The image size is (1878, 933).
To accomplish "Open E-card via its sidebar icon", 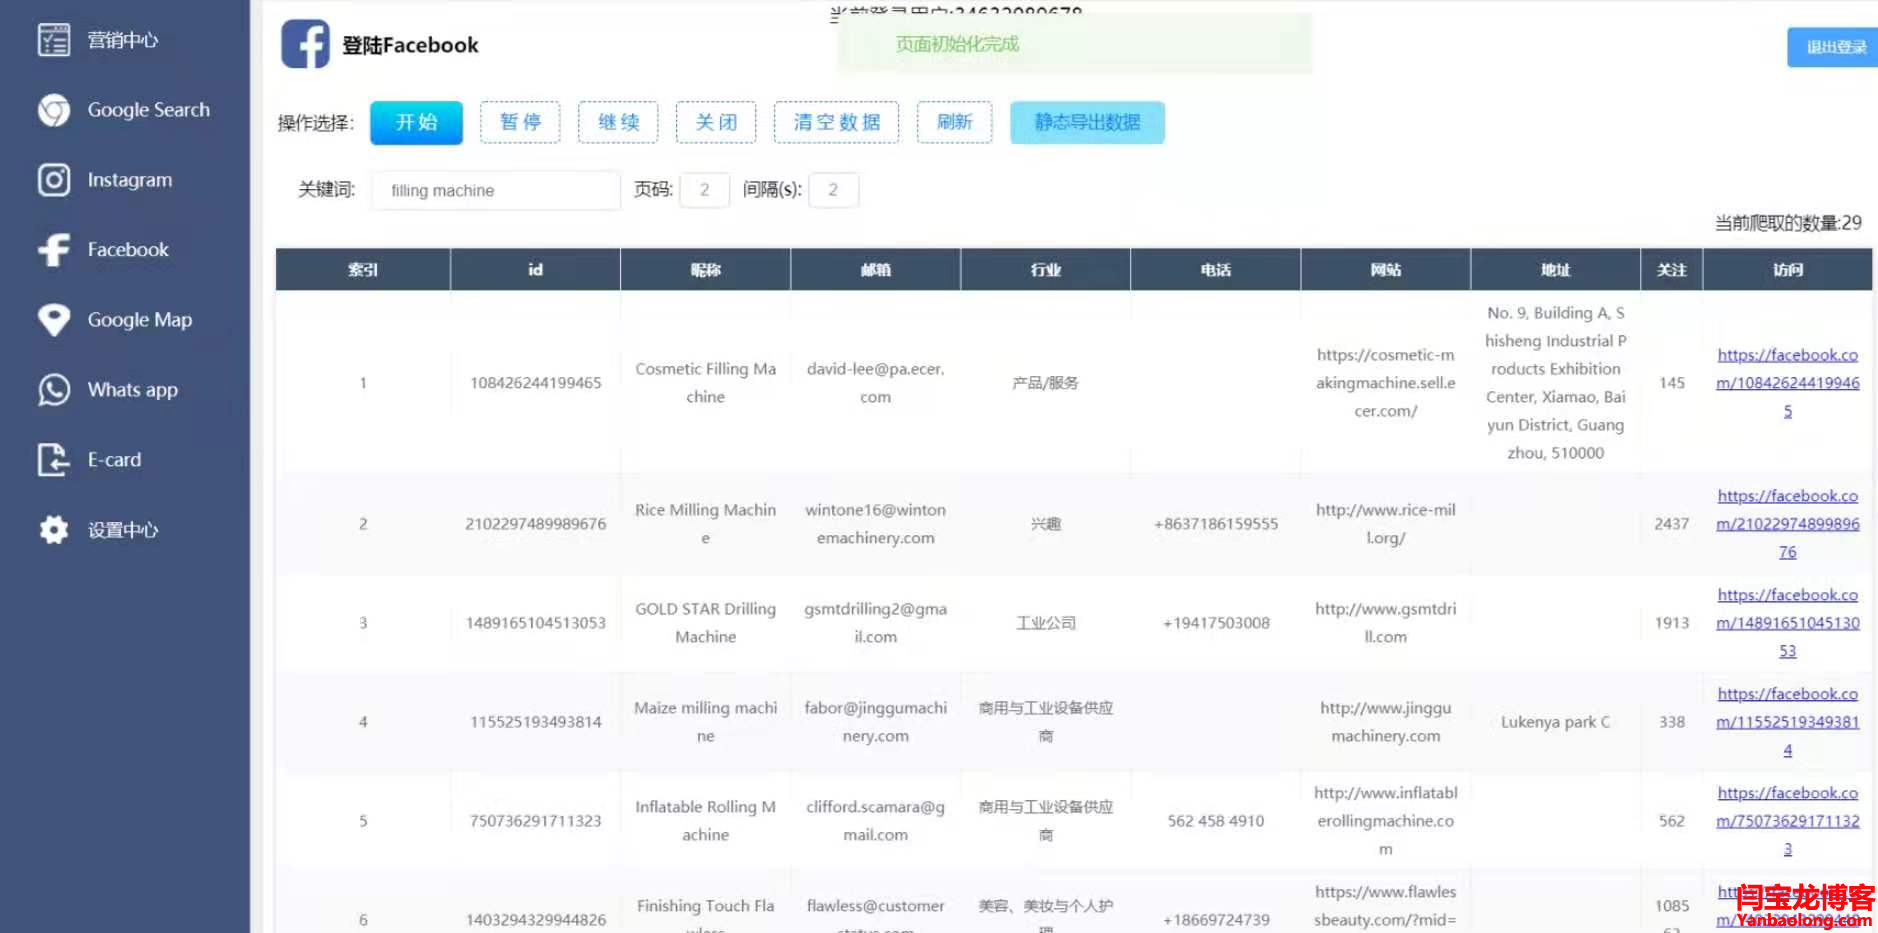I will (x=54, y=460).
